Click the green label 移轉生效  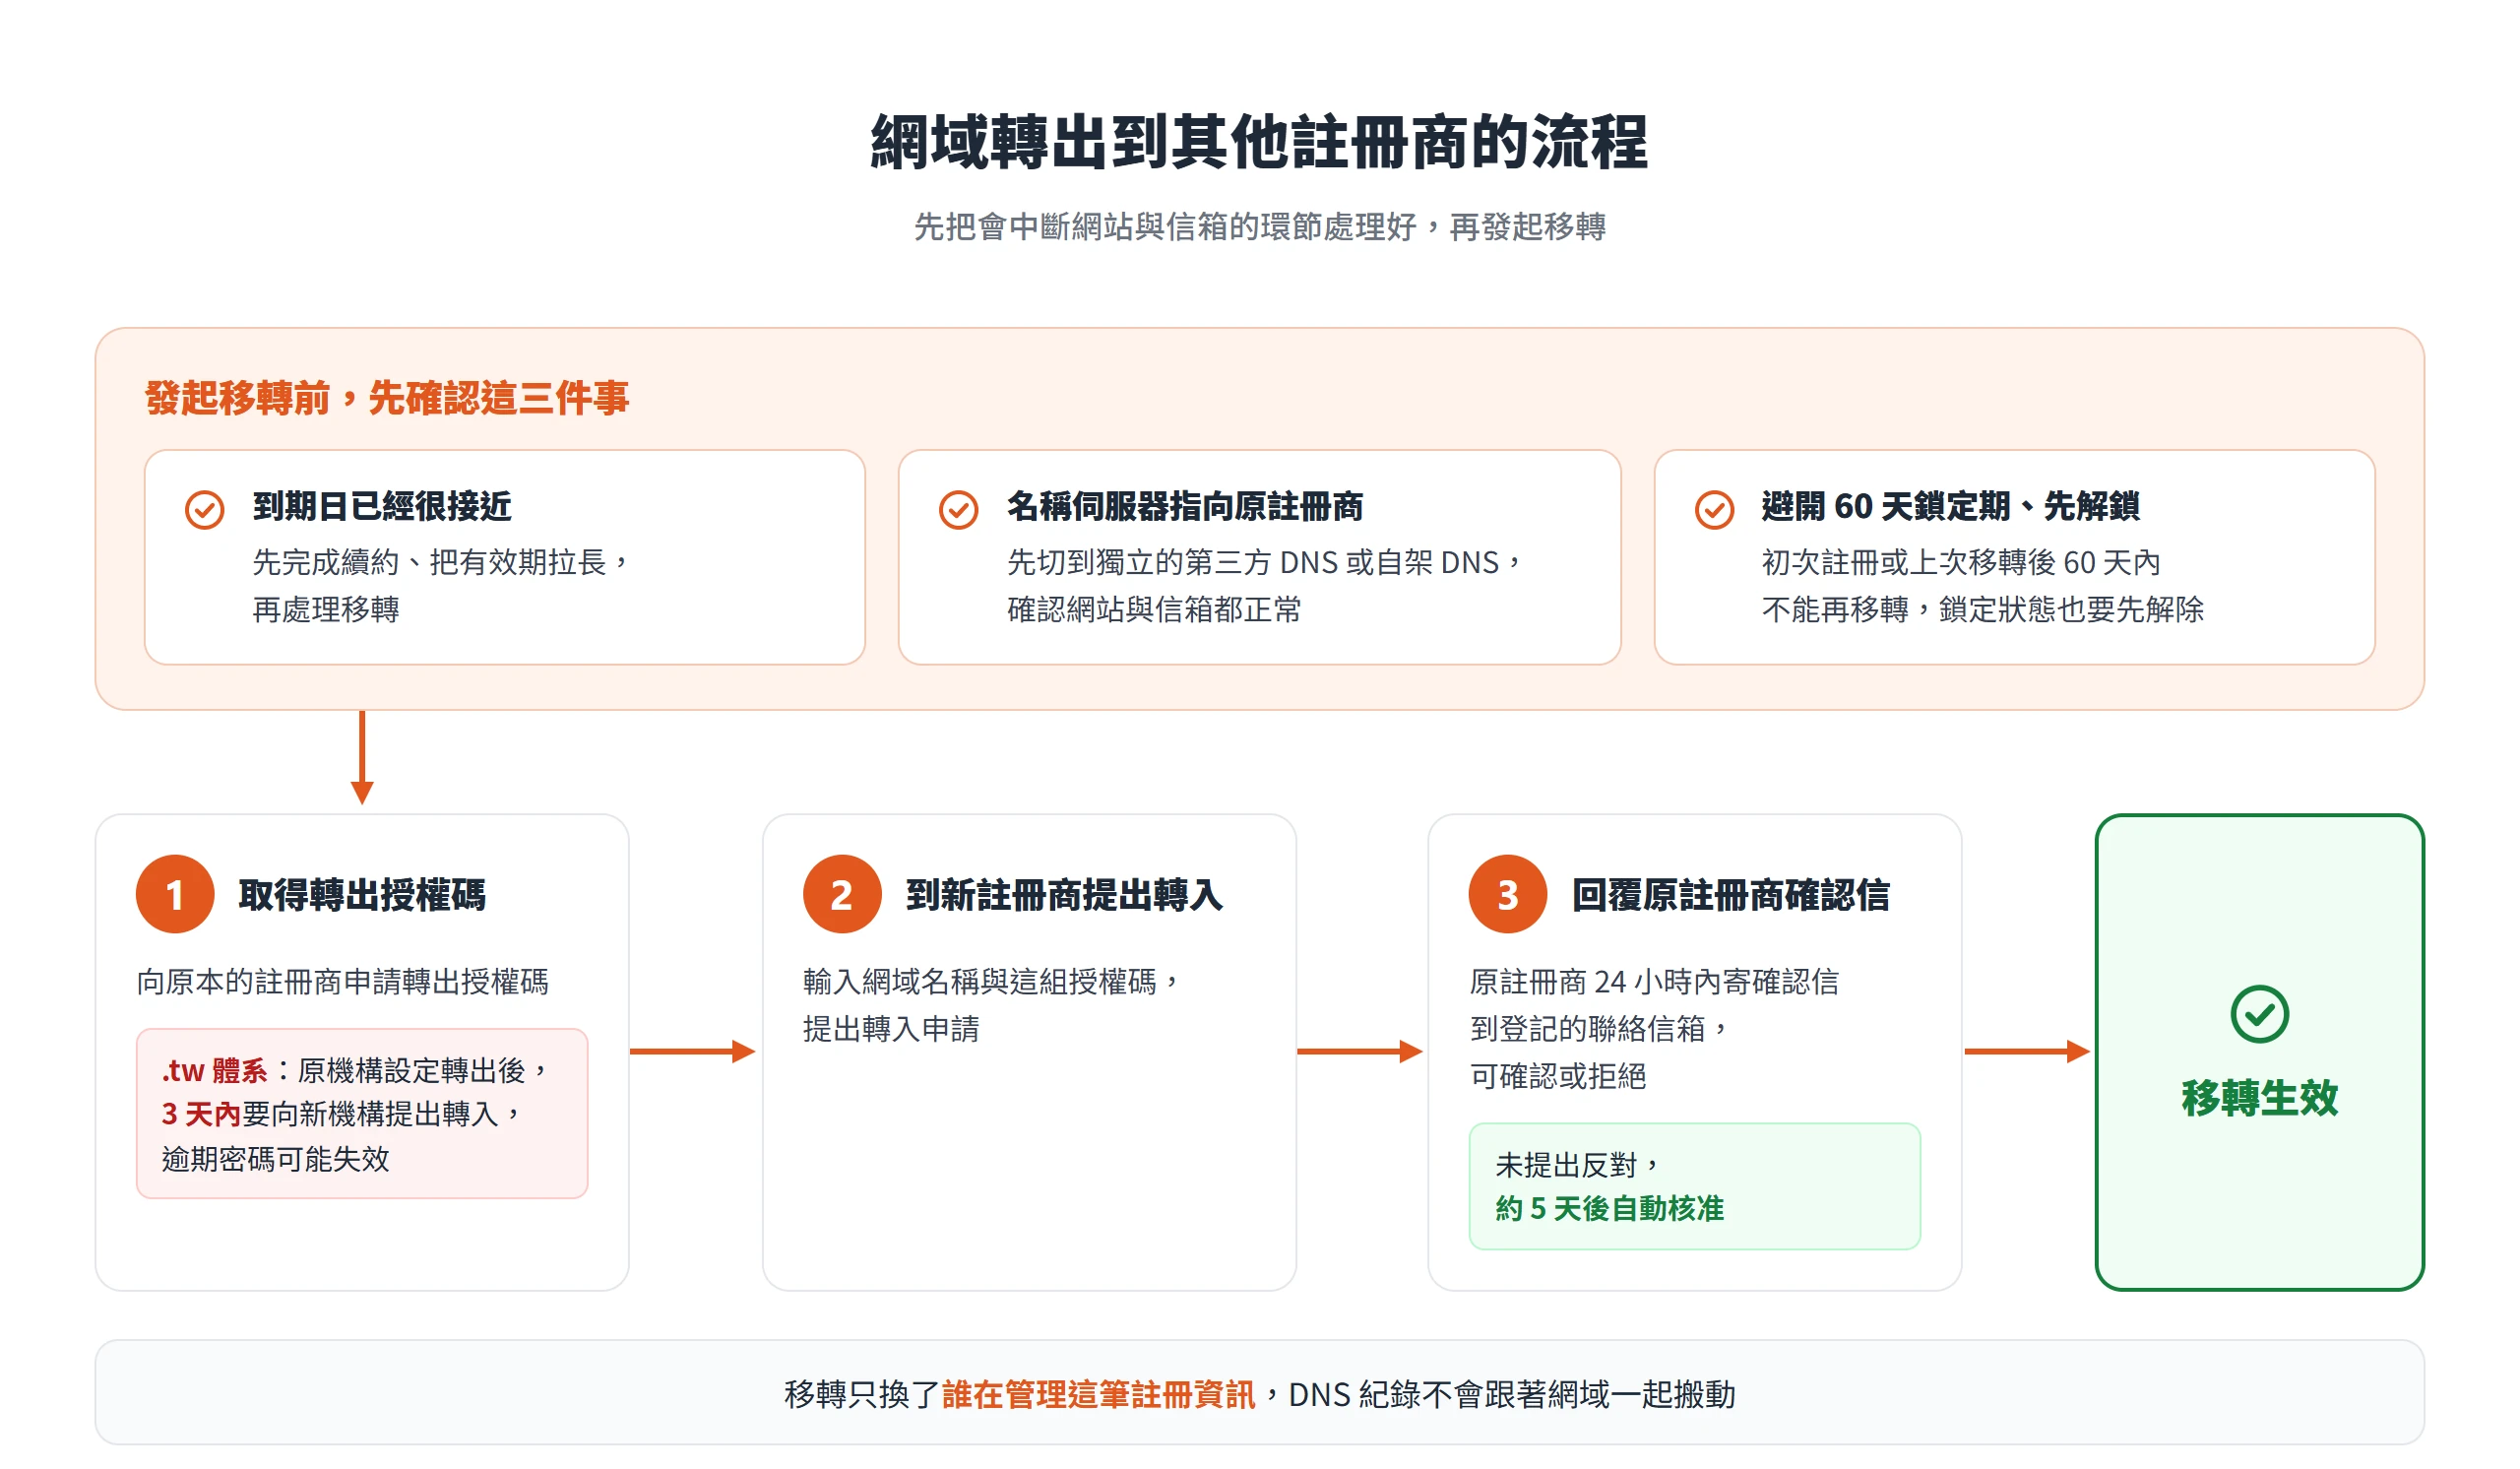[2260, 1098]
